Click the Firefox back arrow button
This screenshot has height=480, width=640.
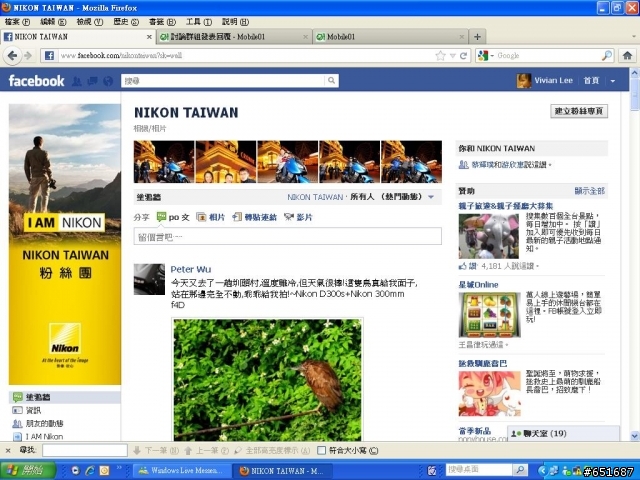pyautogui.click(x=12, y=55)
